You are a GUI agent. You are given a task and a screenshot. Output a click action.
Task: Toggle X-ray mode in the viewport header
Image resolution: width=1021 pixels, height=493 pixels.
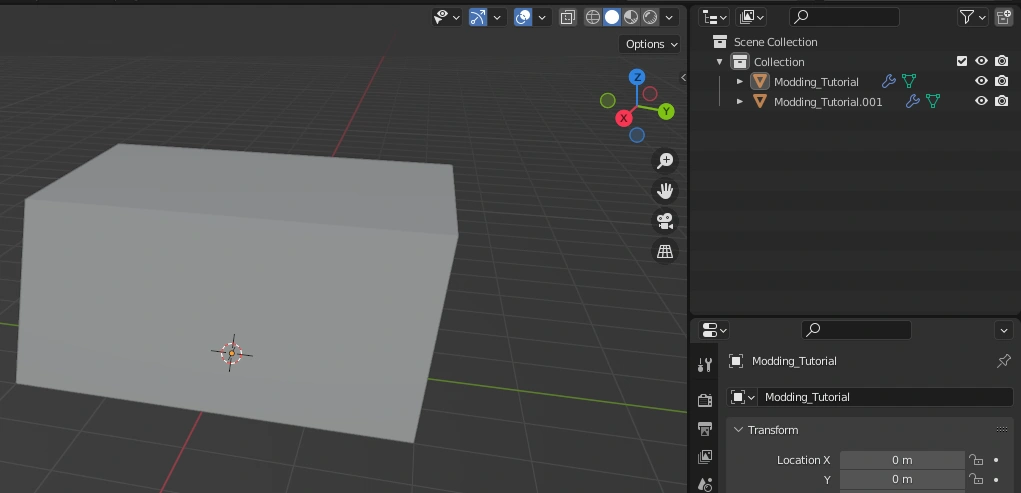pyautogui.click(x=567, y=17)
